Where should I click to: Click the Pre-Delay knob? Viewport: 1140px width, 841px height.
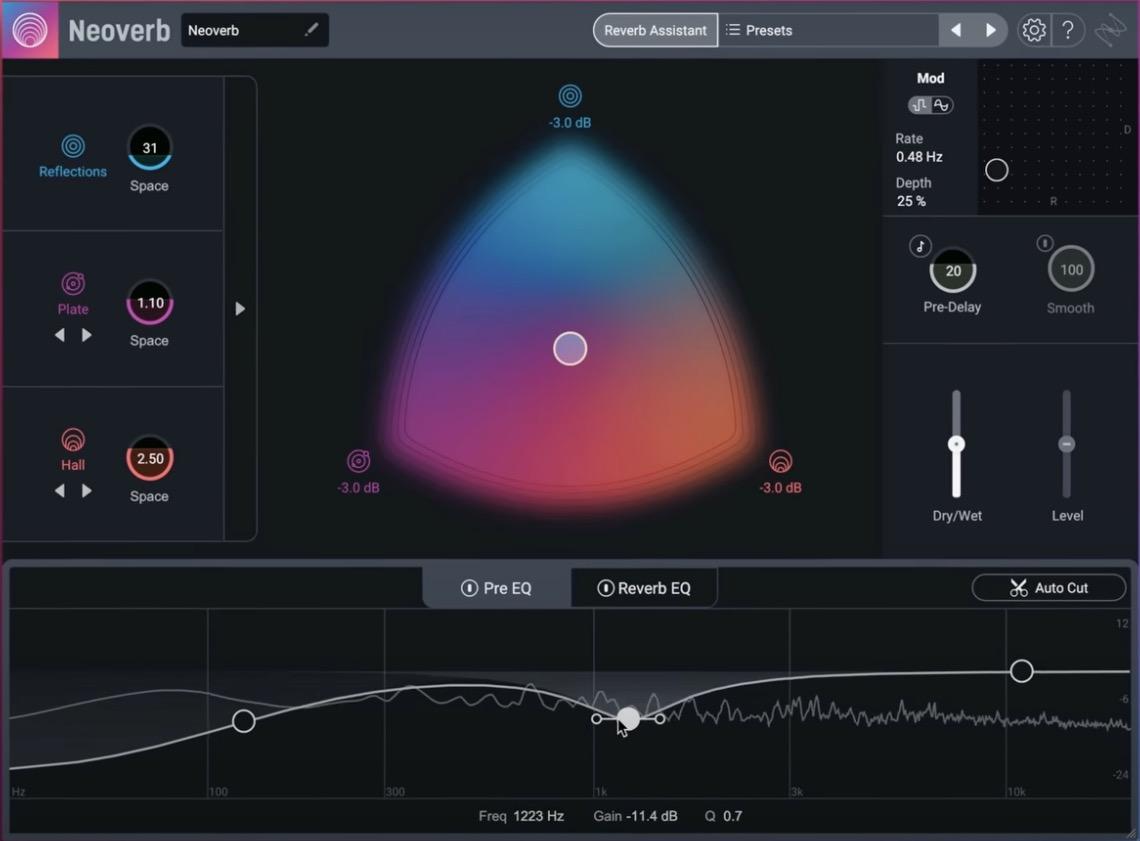pos(952,270)
